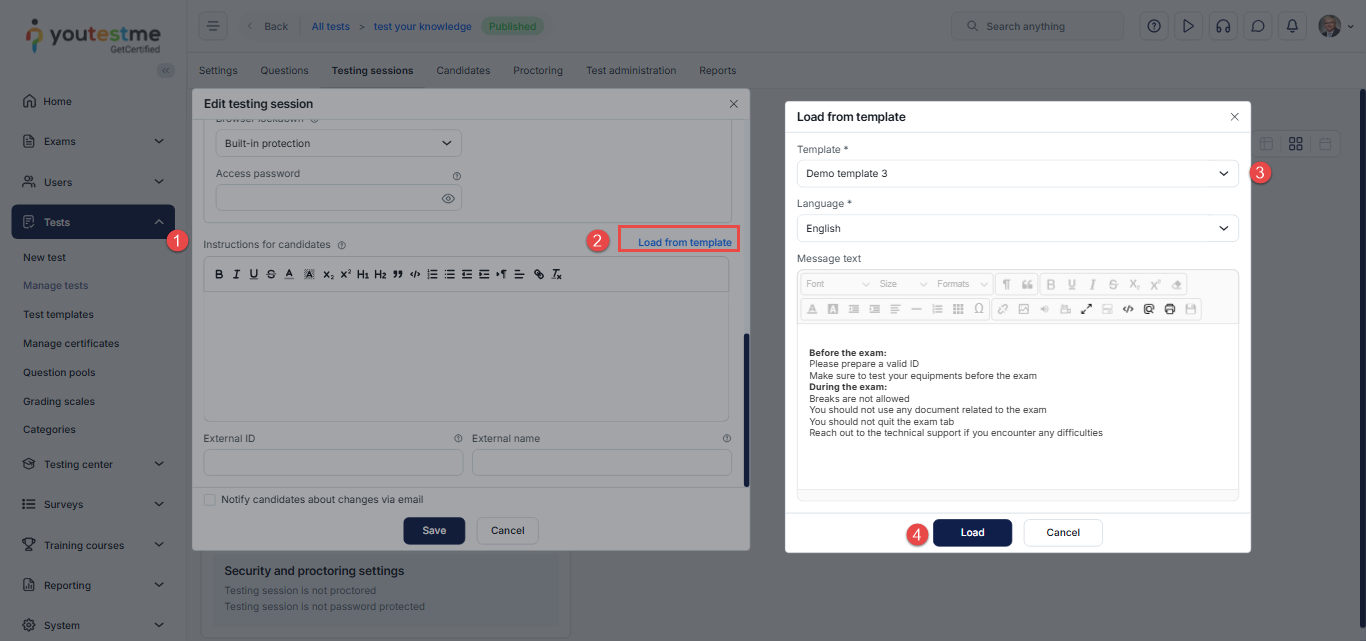Switch to the Candidates tab

click(463, 71)
